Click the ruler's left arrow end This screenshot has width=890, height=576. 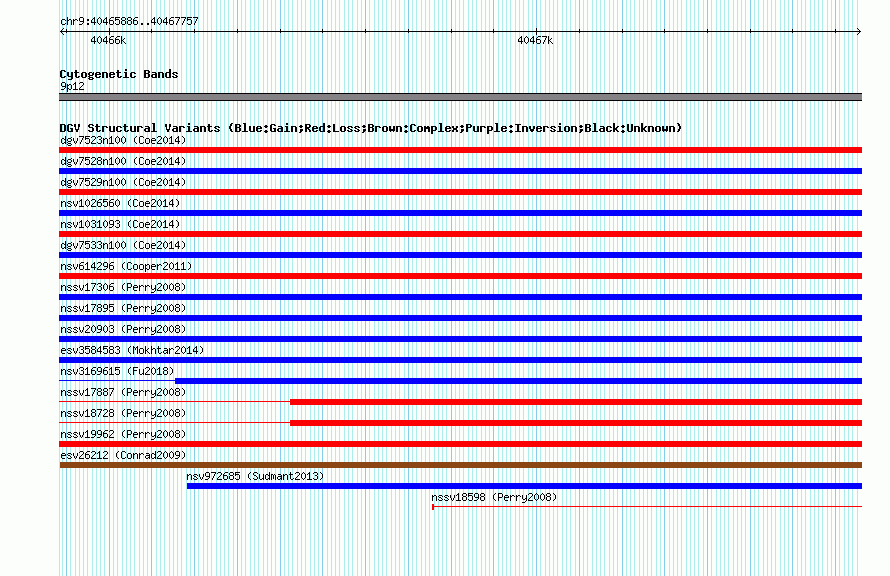point(62,31)
